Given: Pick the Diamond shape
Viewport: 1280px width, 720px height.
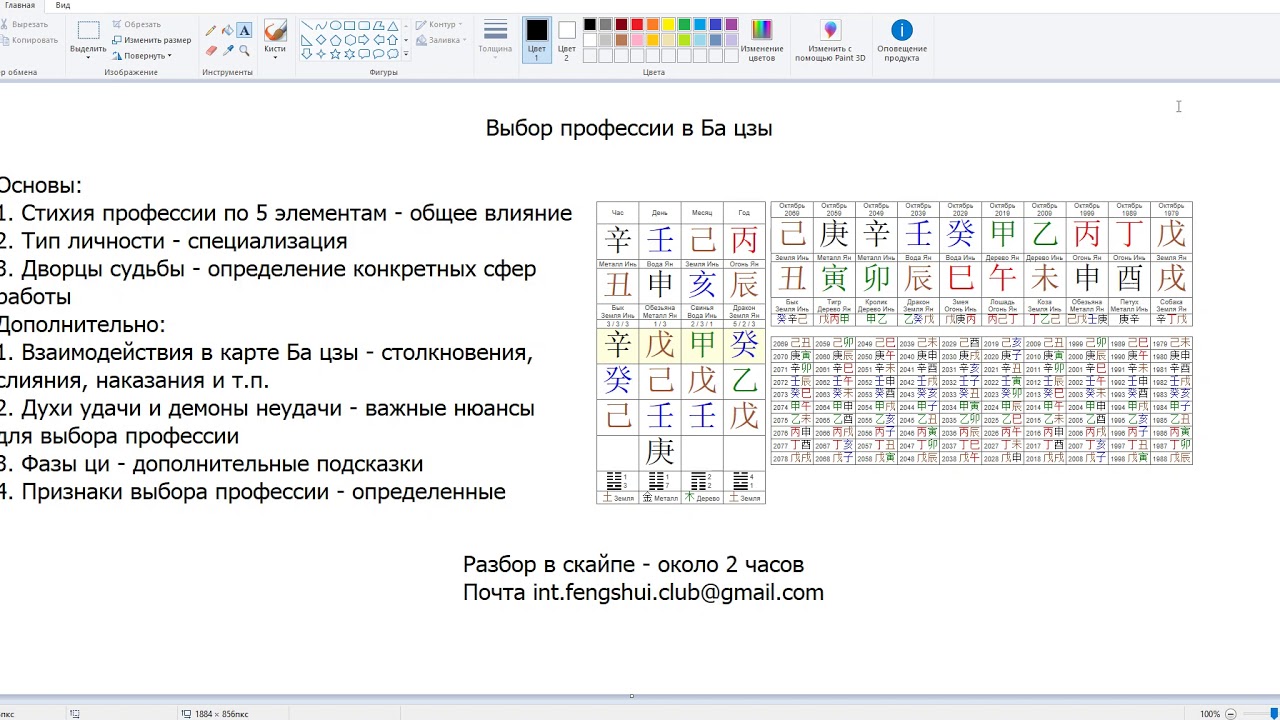Looking at the screenshot, I should click(x=321, y=40).
